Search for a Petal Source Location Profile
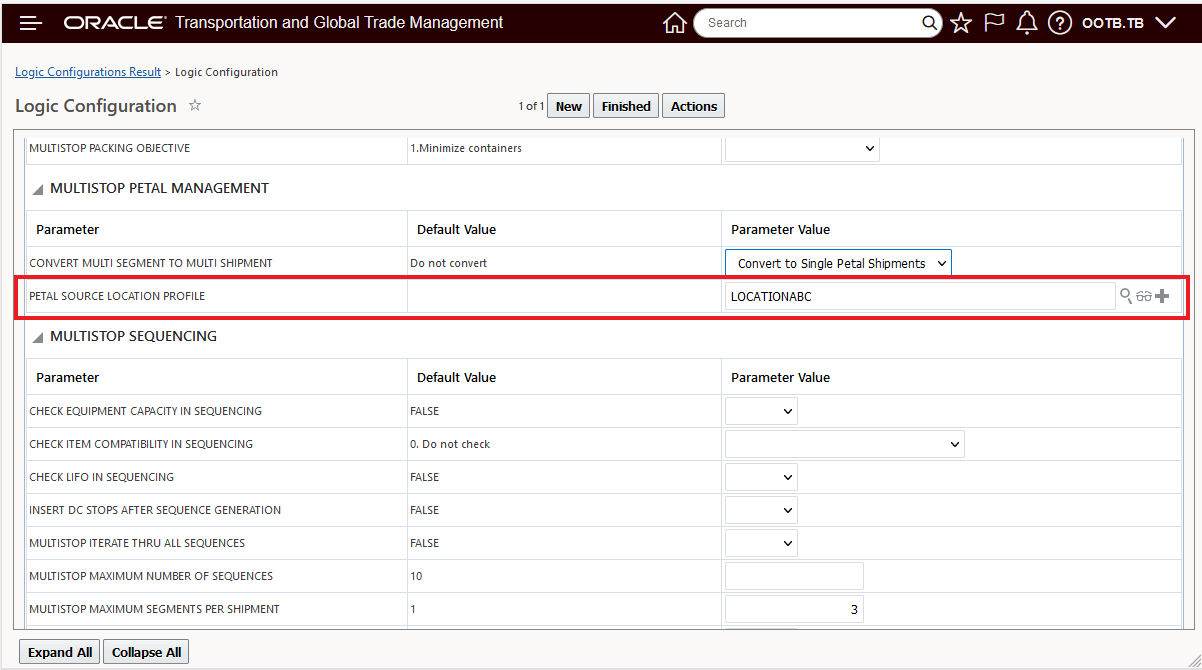Image resolution: width=1202 pixels, height=670 pixels. 1126,296
